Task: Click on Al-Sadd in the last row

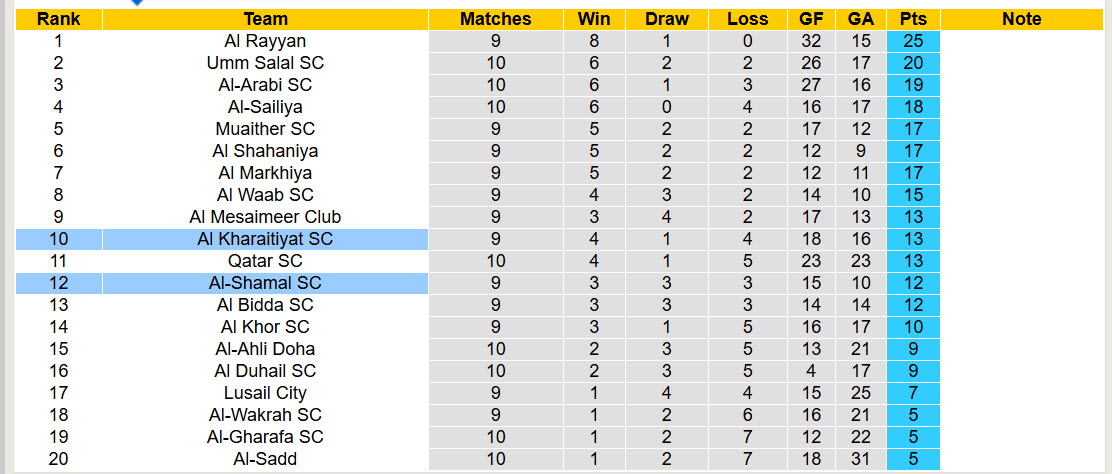Action: [x=265, y=459]
